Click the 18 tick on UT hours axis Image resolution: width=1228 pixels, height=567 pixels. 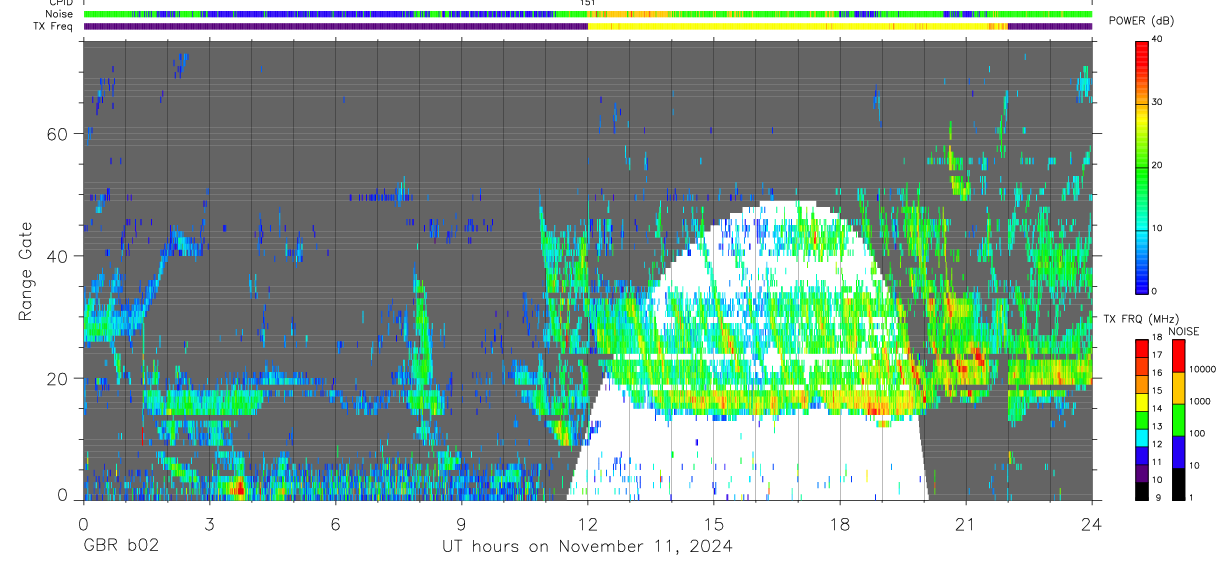click(840, 524)
